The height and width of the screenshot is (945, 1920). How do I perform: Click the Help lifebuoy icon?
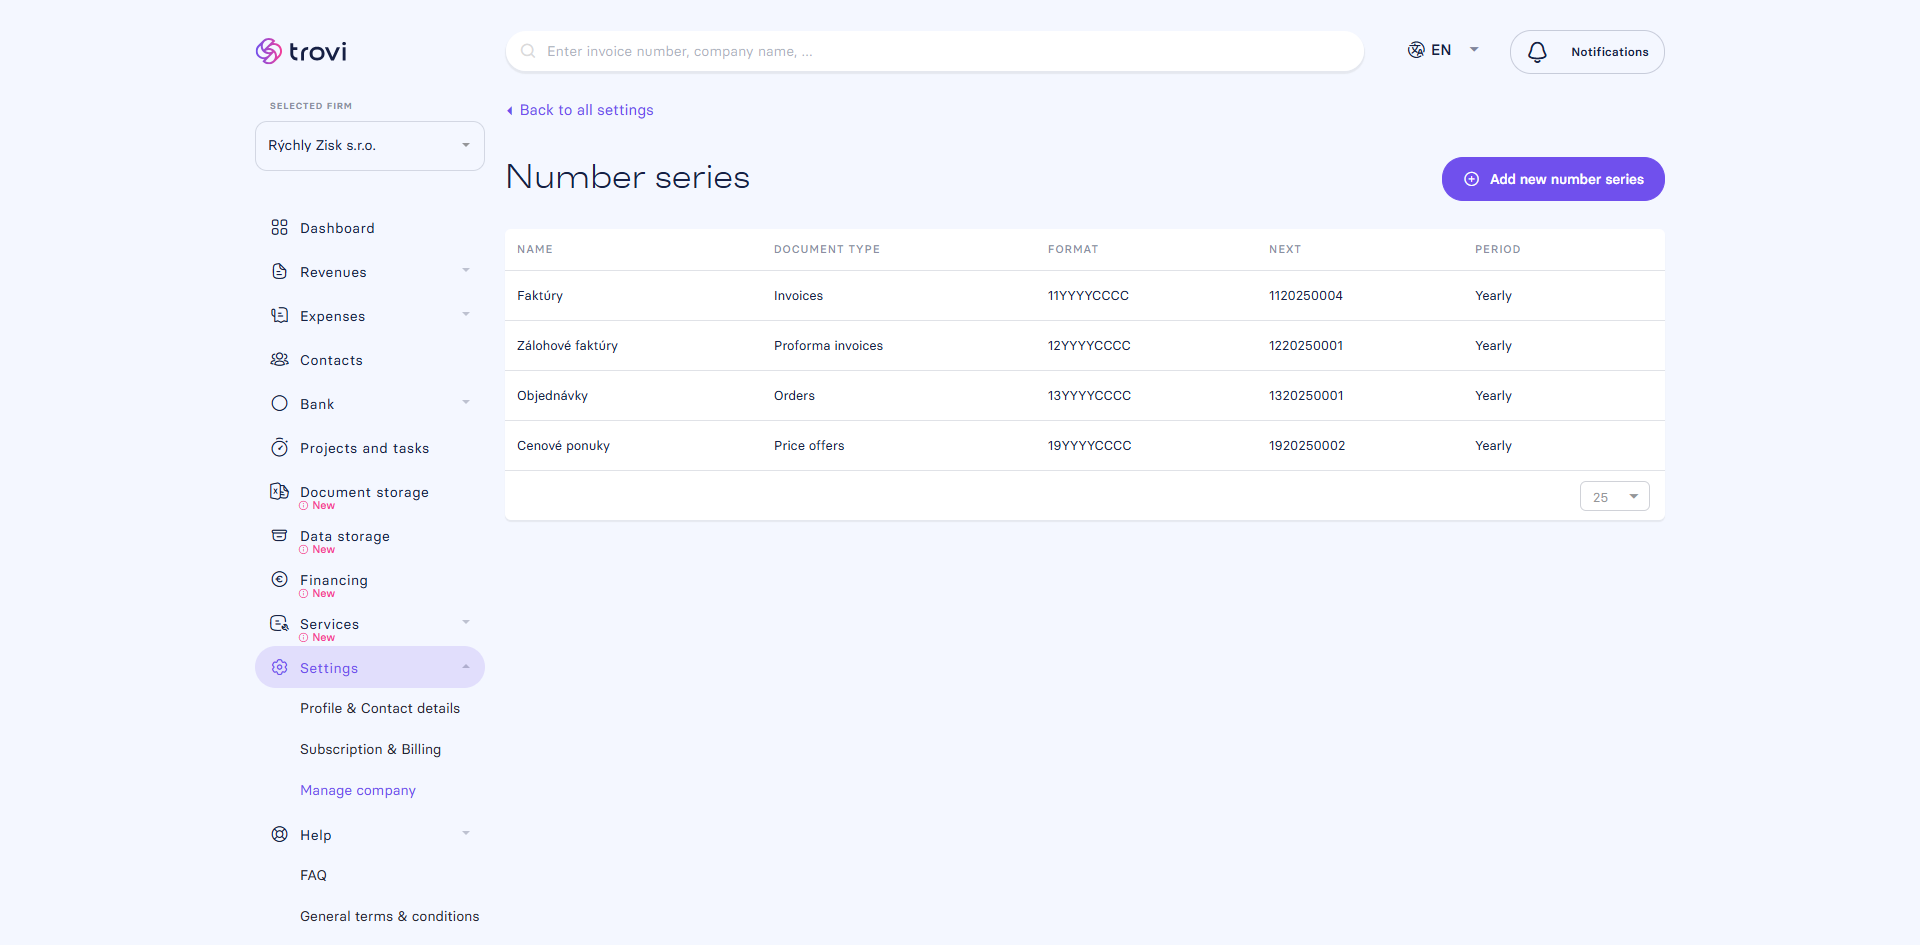coord(279,835)
